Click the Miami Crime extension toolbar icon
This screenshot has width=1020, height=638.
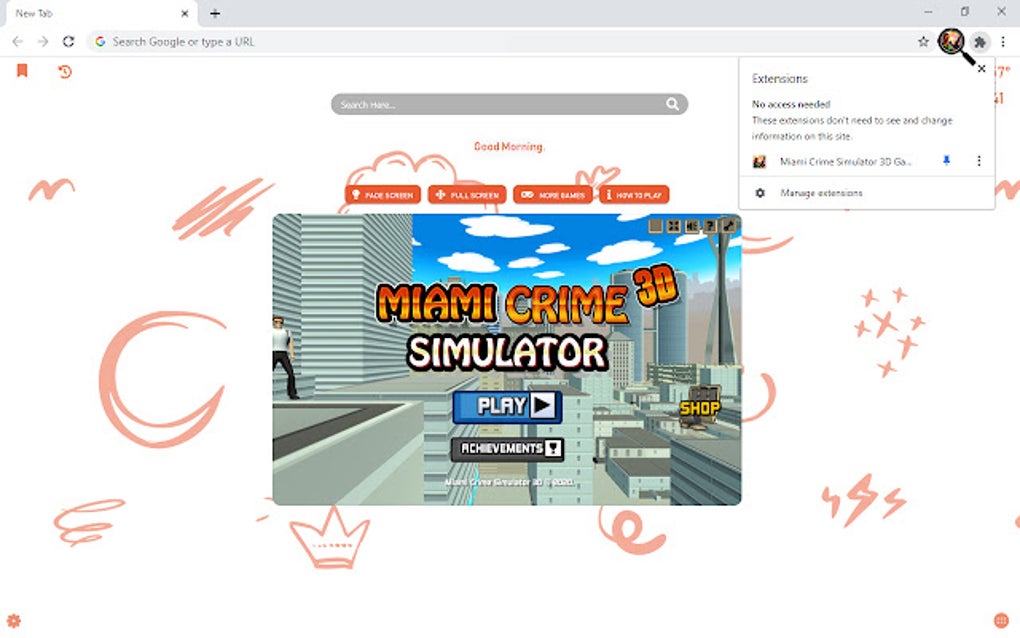pos(950,42)
